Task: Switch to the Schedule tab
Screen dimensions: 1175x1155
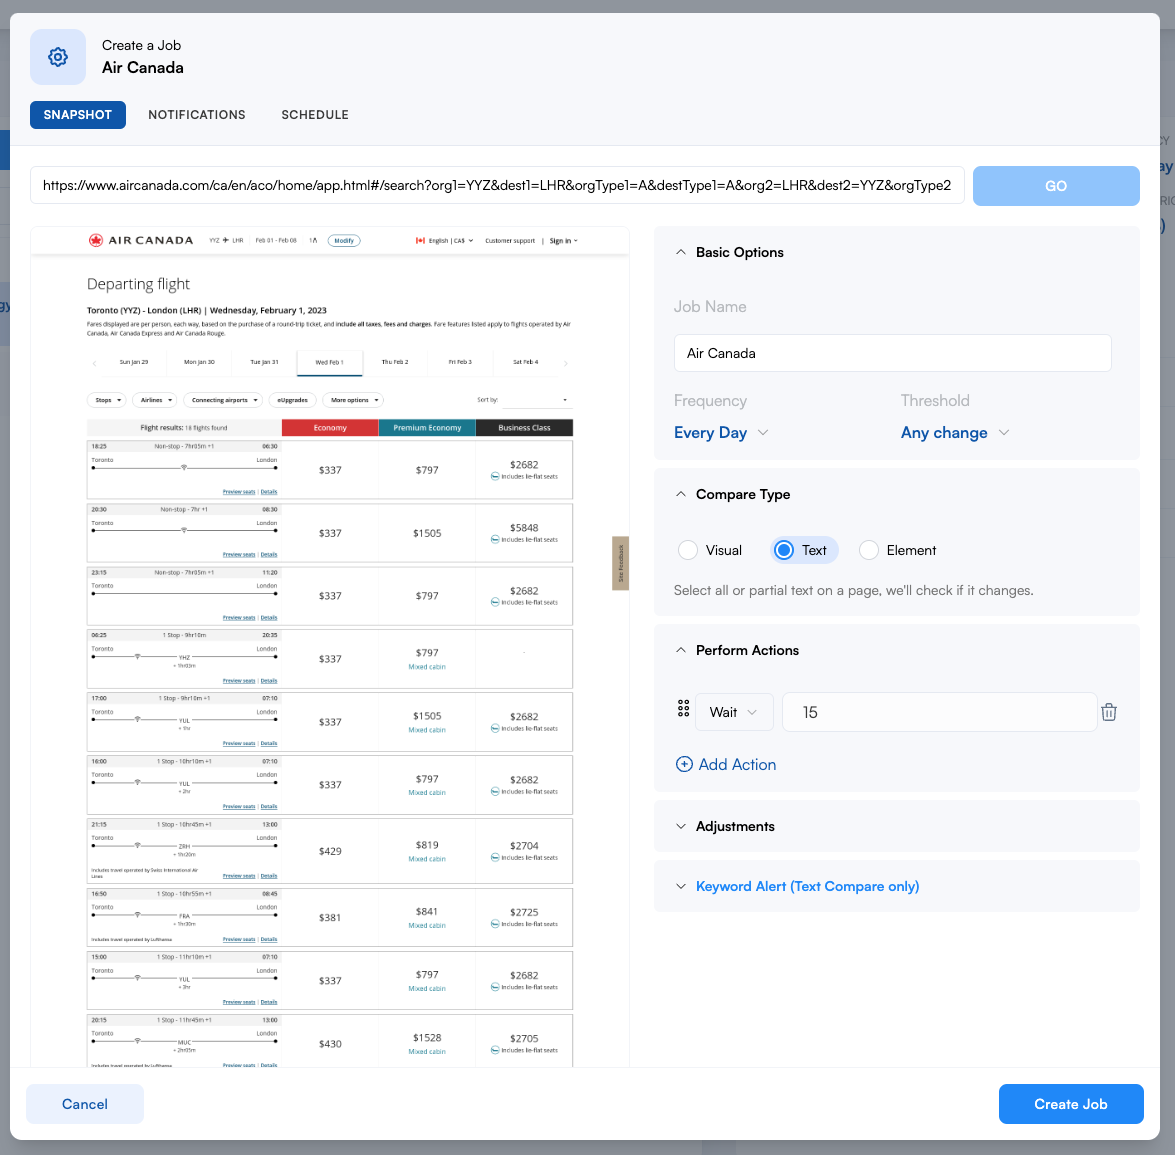Action: pyautogui.click(x=315, y=115)
